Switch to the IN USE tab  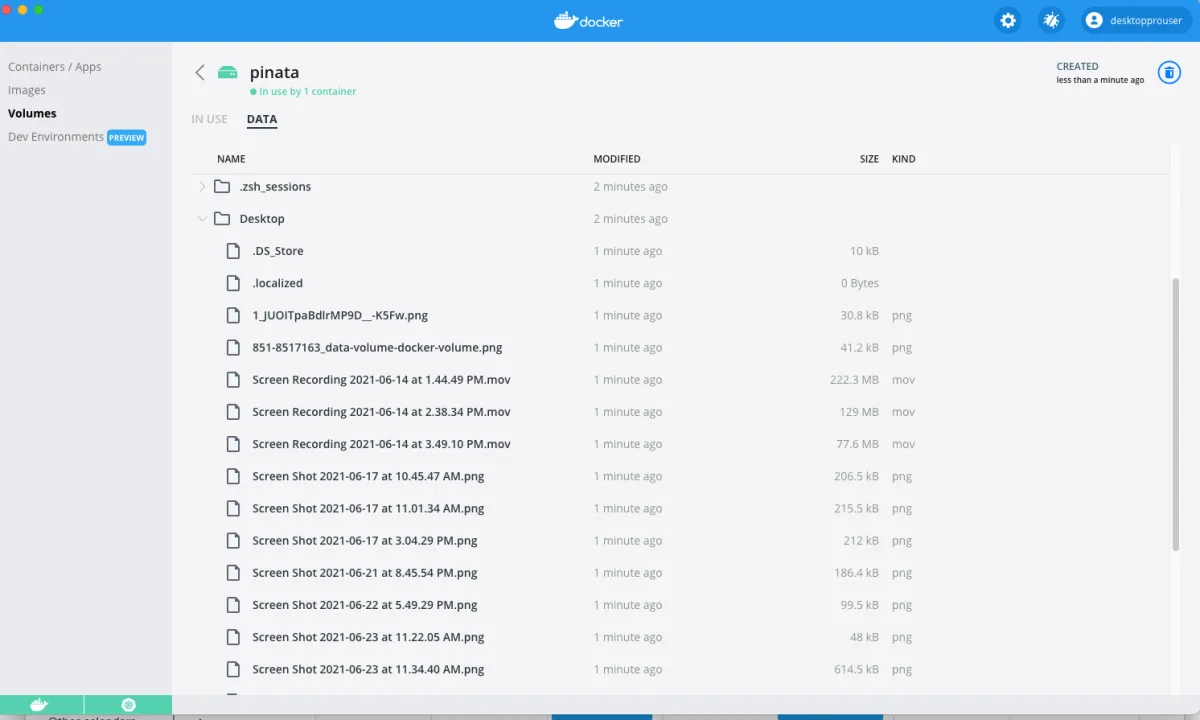(x=210, y=119)
